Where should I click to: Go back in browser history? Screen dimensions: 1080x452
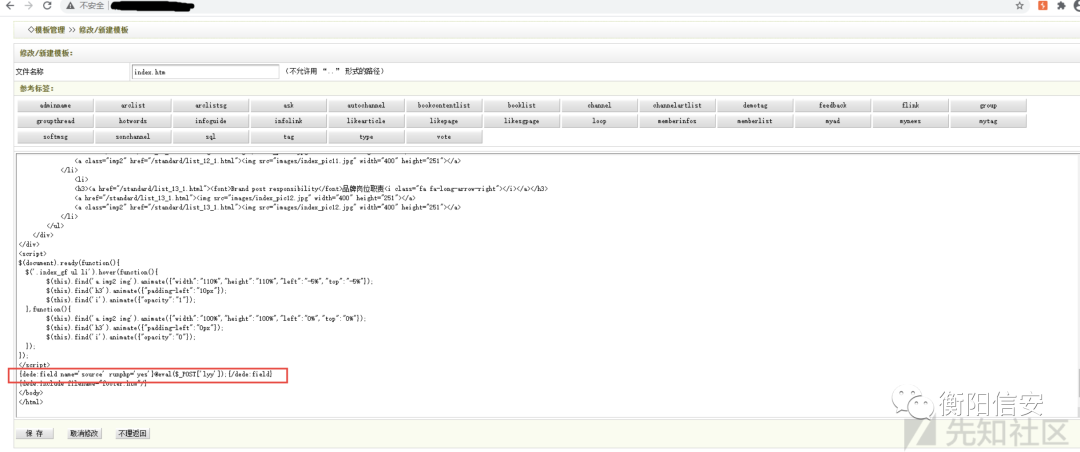click(x=10, y=6)
